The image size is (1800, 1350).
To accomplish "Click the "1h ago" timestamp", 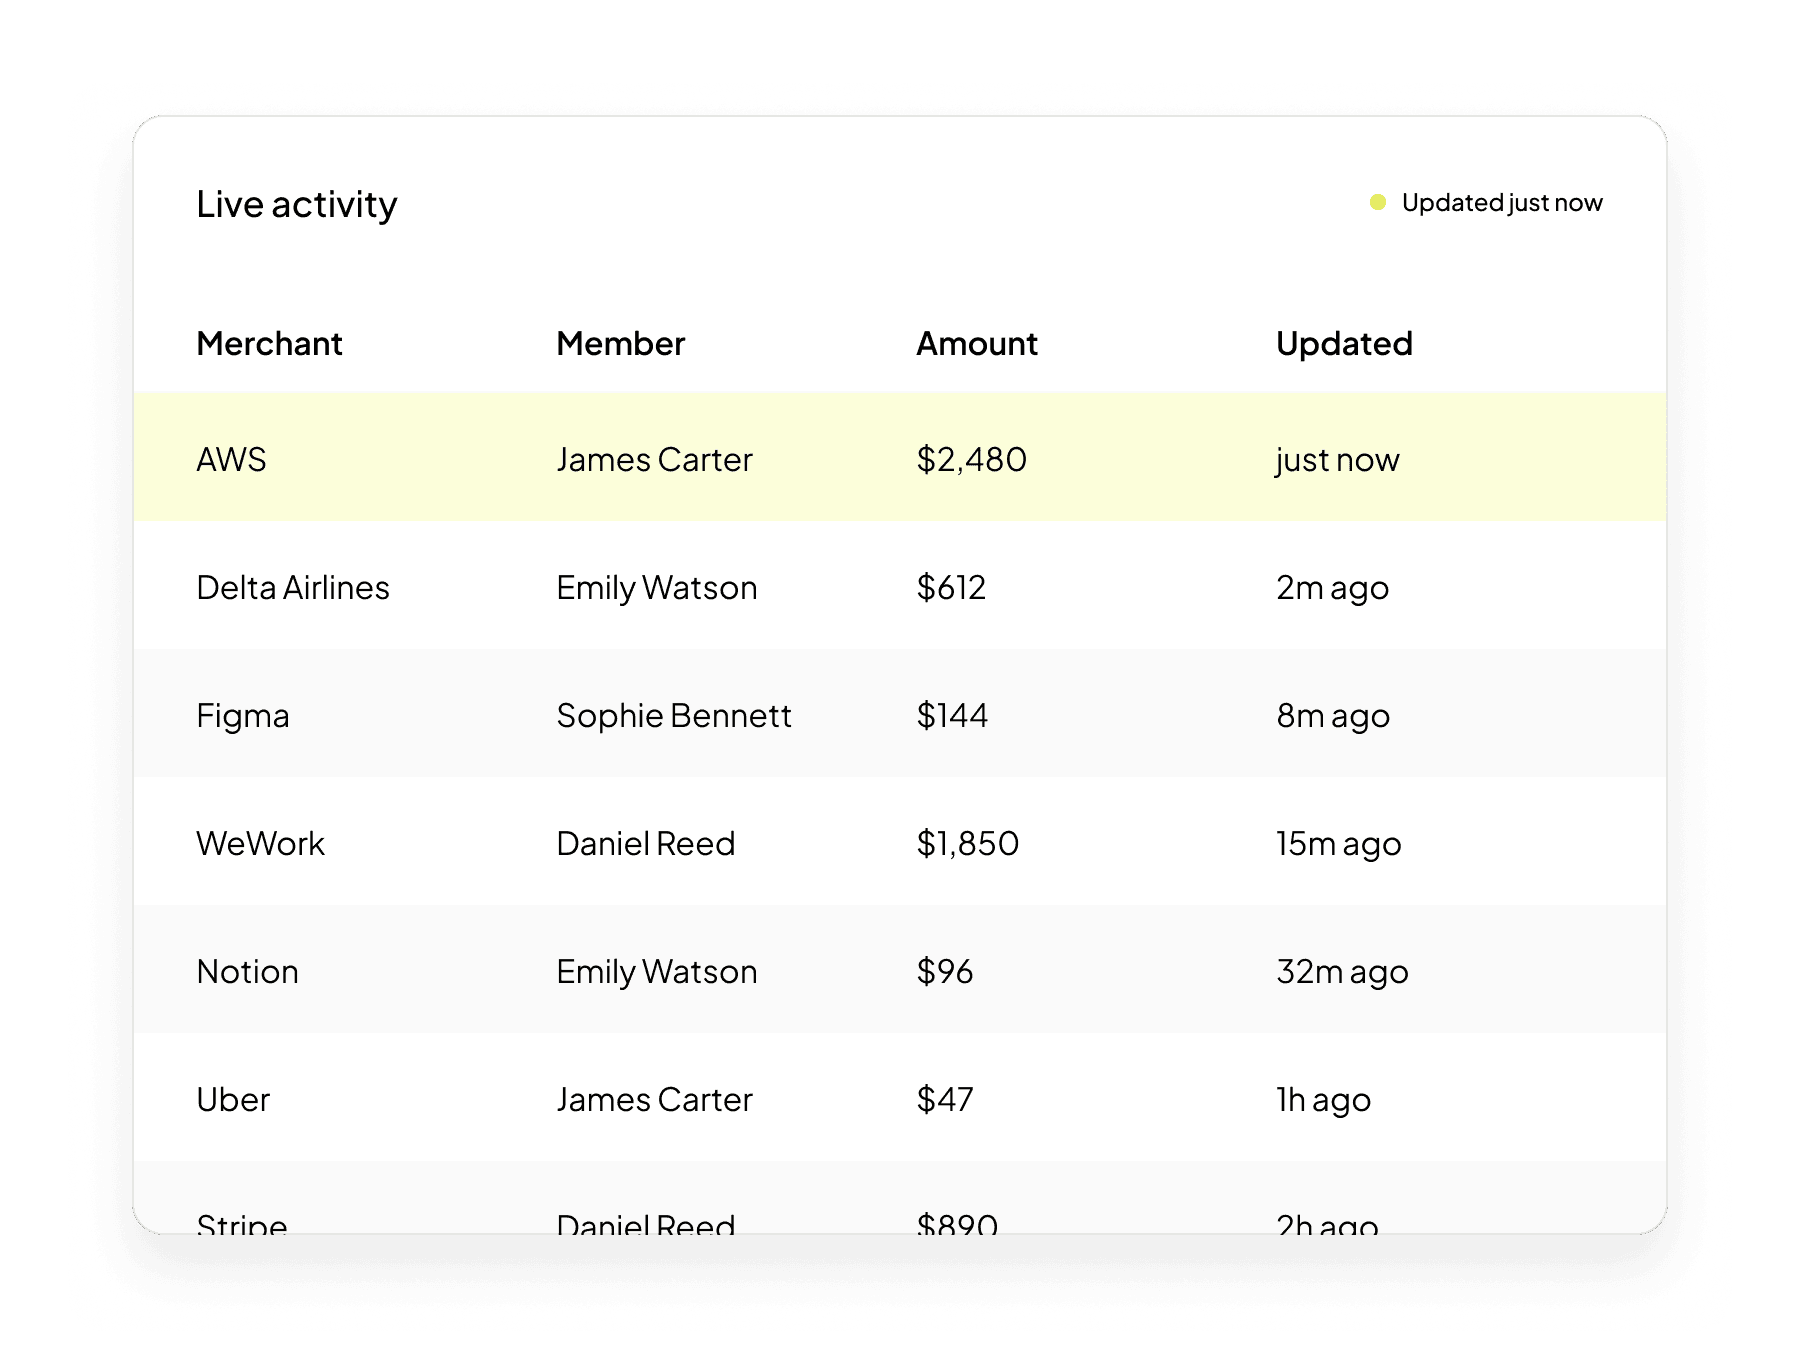I will click(x=1324, y=1101).
